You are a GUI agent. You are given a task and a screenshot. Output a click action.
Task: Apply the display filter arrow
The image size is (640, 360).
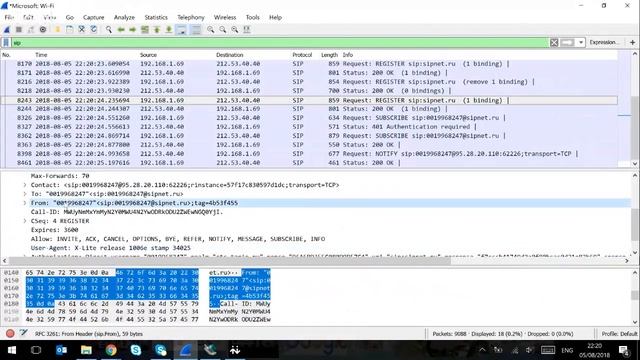pyautogui.click(x=567, y=42)
